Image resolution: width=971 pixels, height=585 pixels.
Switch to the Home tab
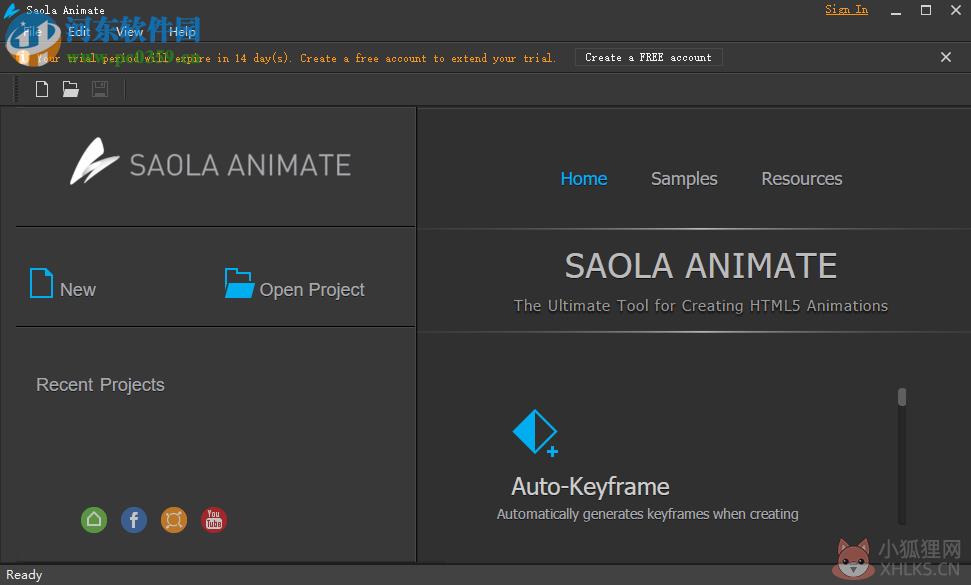coord(583,179)
